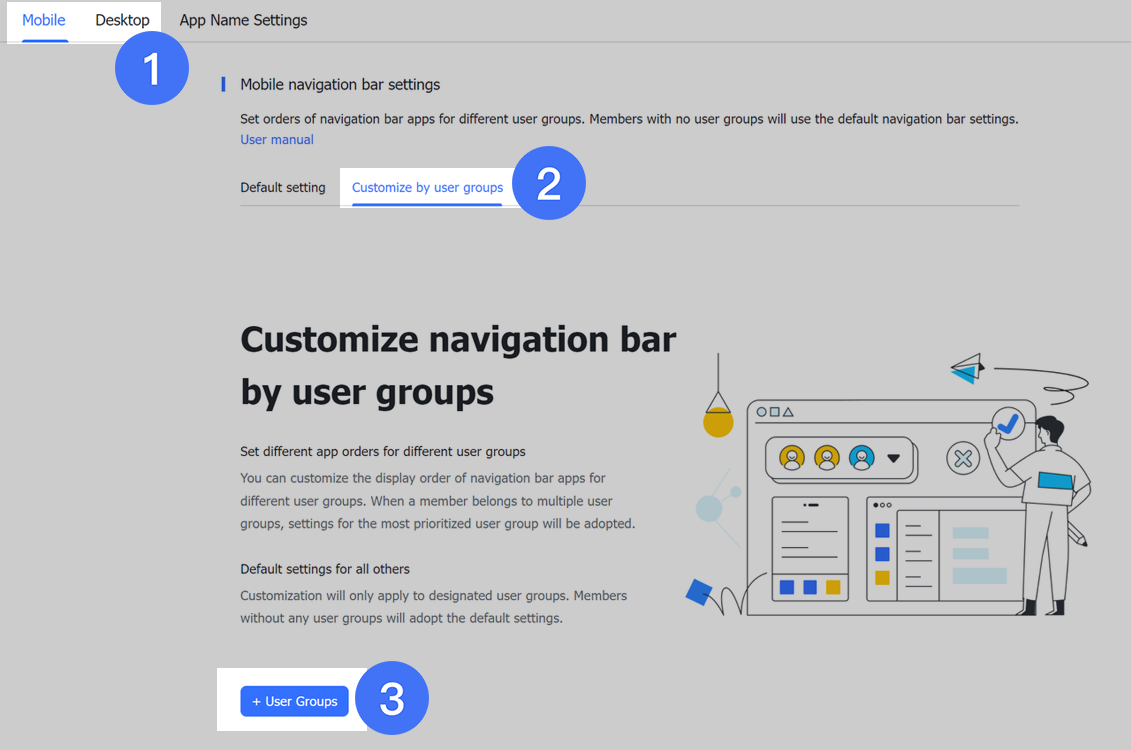Select the Mobile tab
This screenshot has width=1131, height=750.
pos(43,19)
